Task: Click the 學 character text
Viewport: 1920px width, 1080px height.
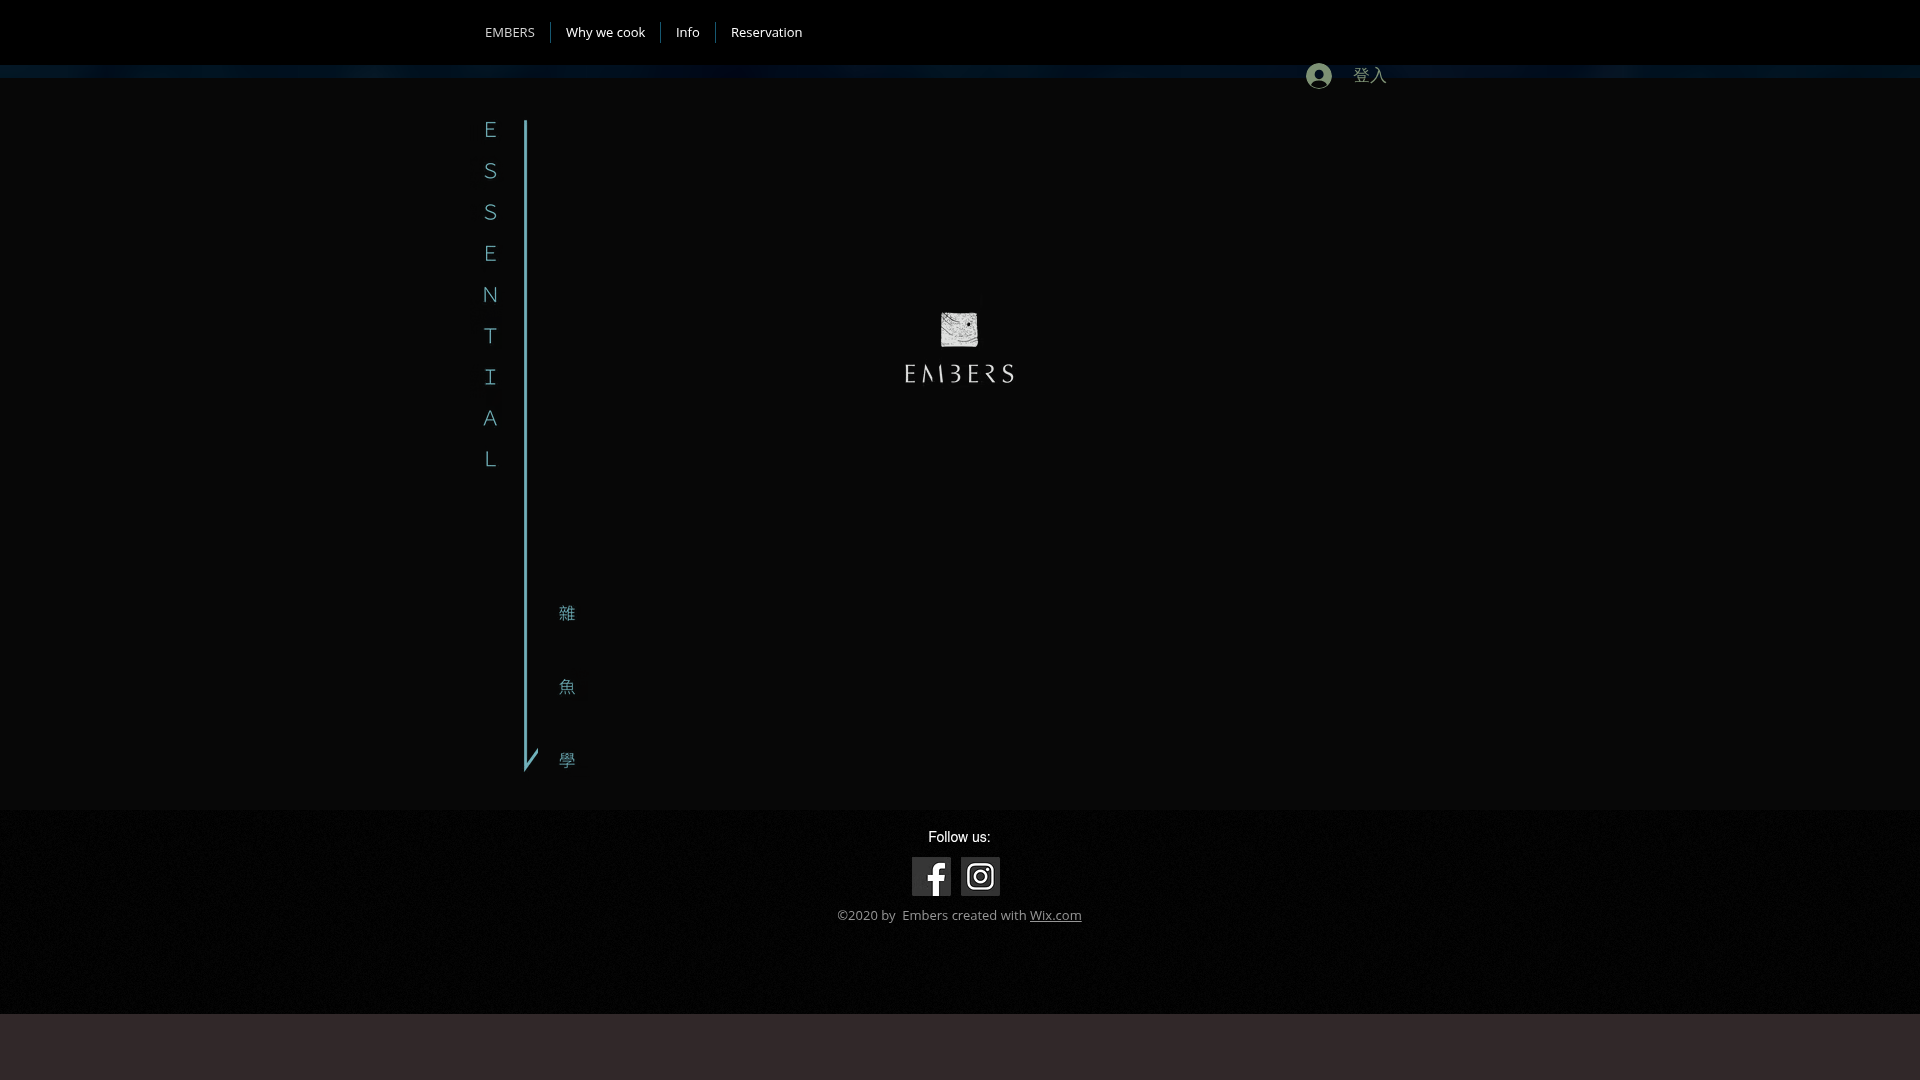Action: (567, 761)
